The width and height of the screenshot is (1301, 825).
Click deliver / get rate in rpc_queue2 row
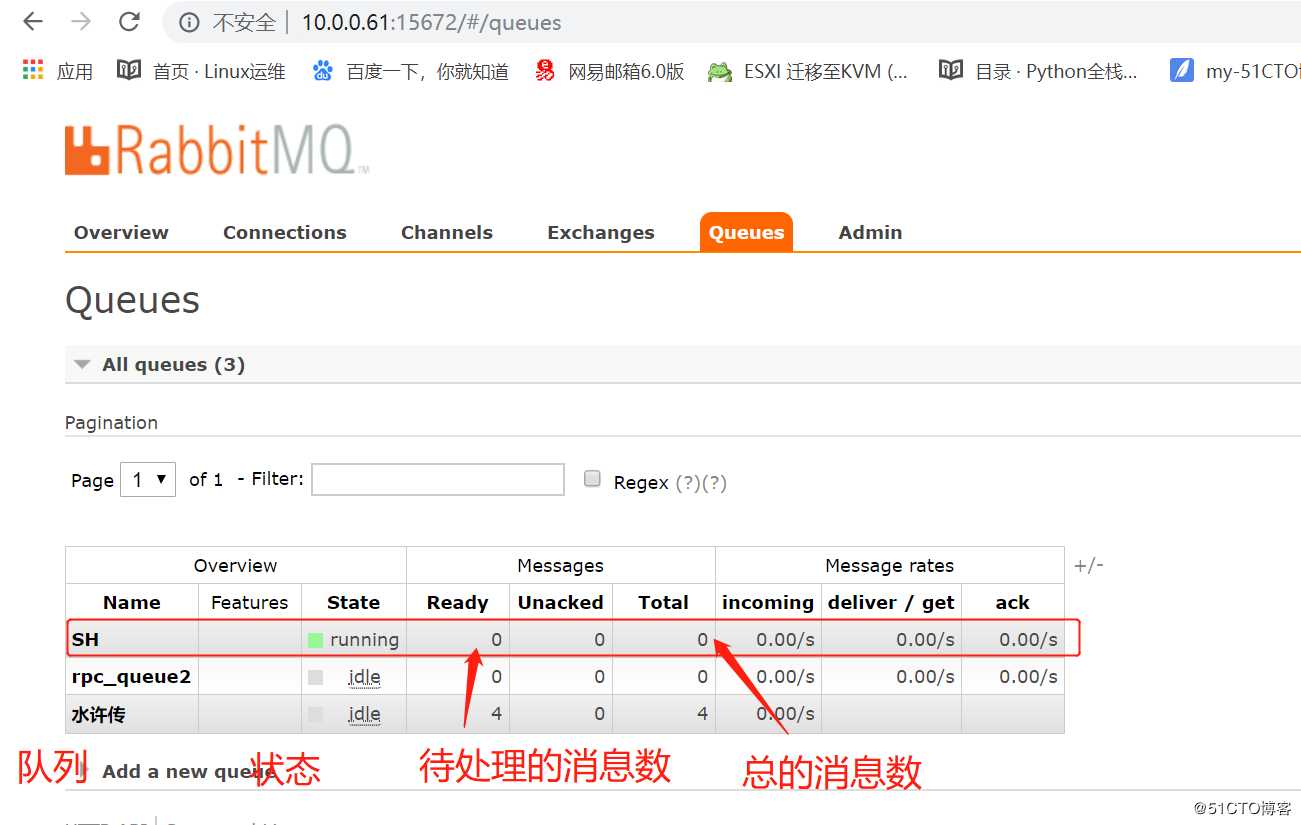pyautogui.click(x=925, y=677)
